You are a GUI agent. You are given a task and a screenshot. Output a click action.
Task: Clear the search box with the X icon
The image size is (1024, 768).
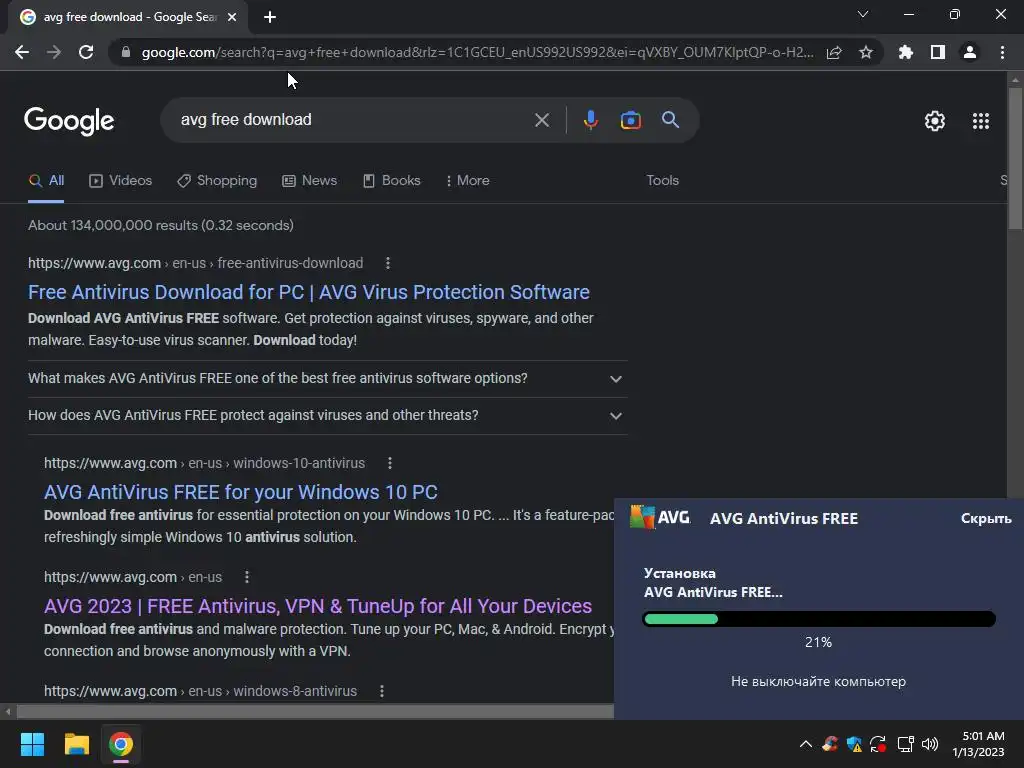(x=542, y=120)
